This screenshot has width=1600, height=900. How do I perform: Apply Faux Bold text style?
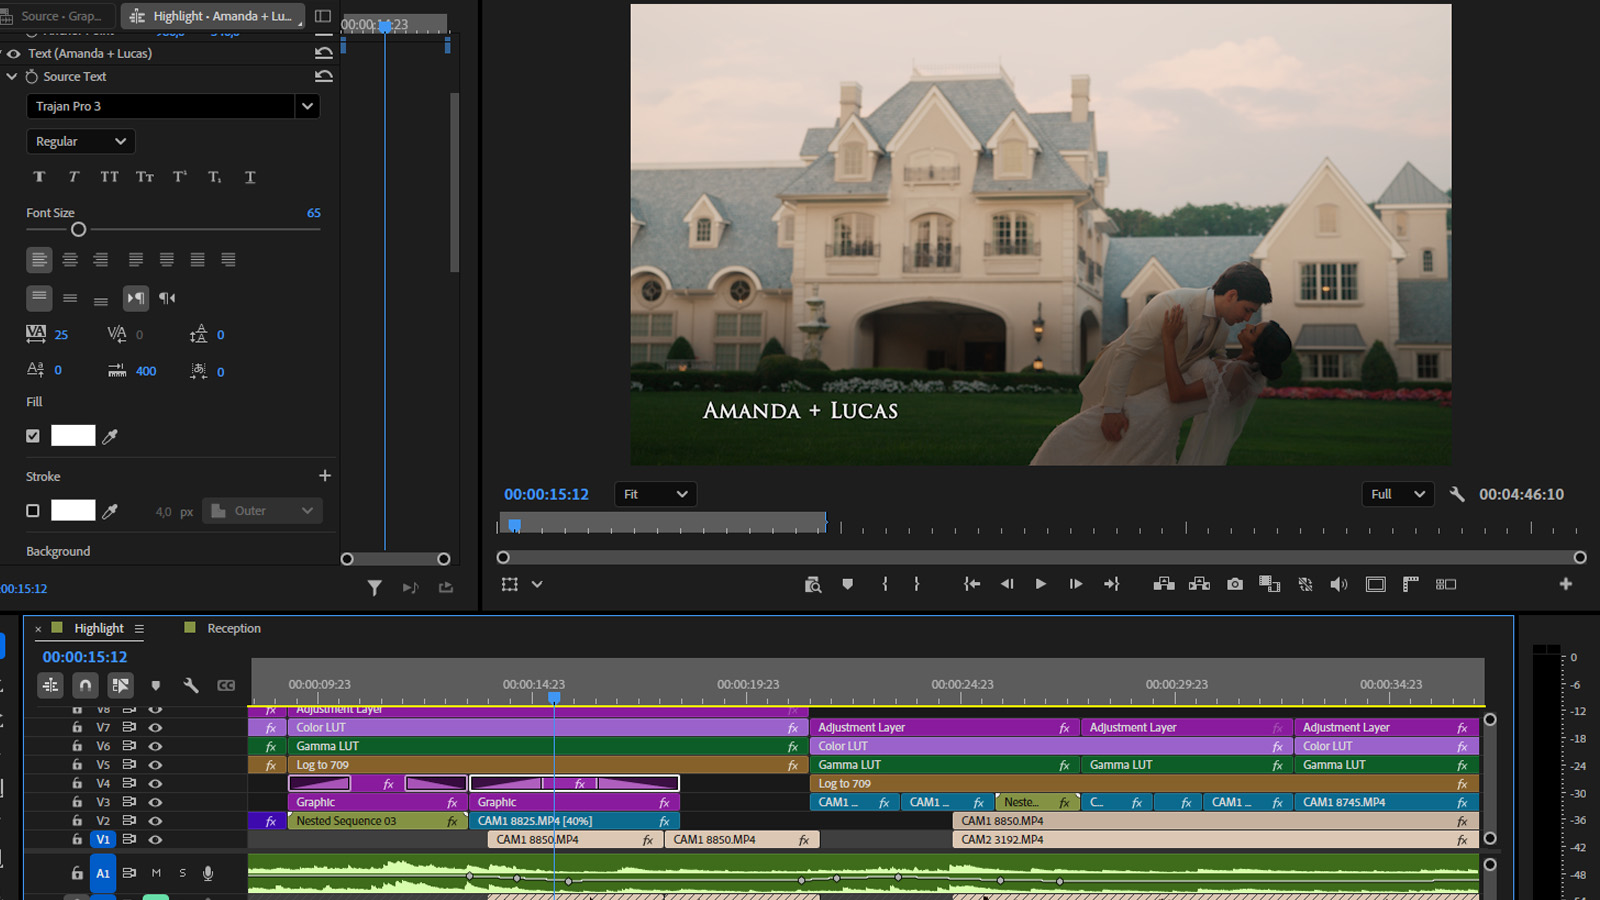tap(39, 177)
